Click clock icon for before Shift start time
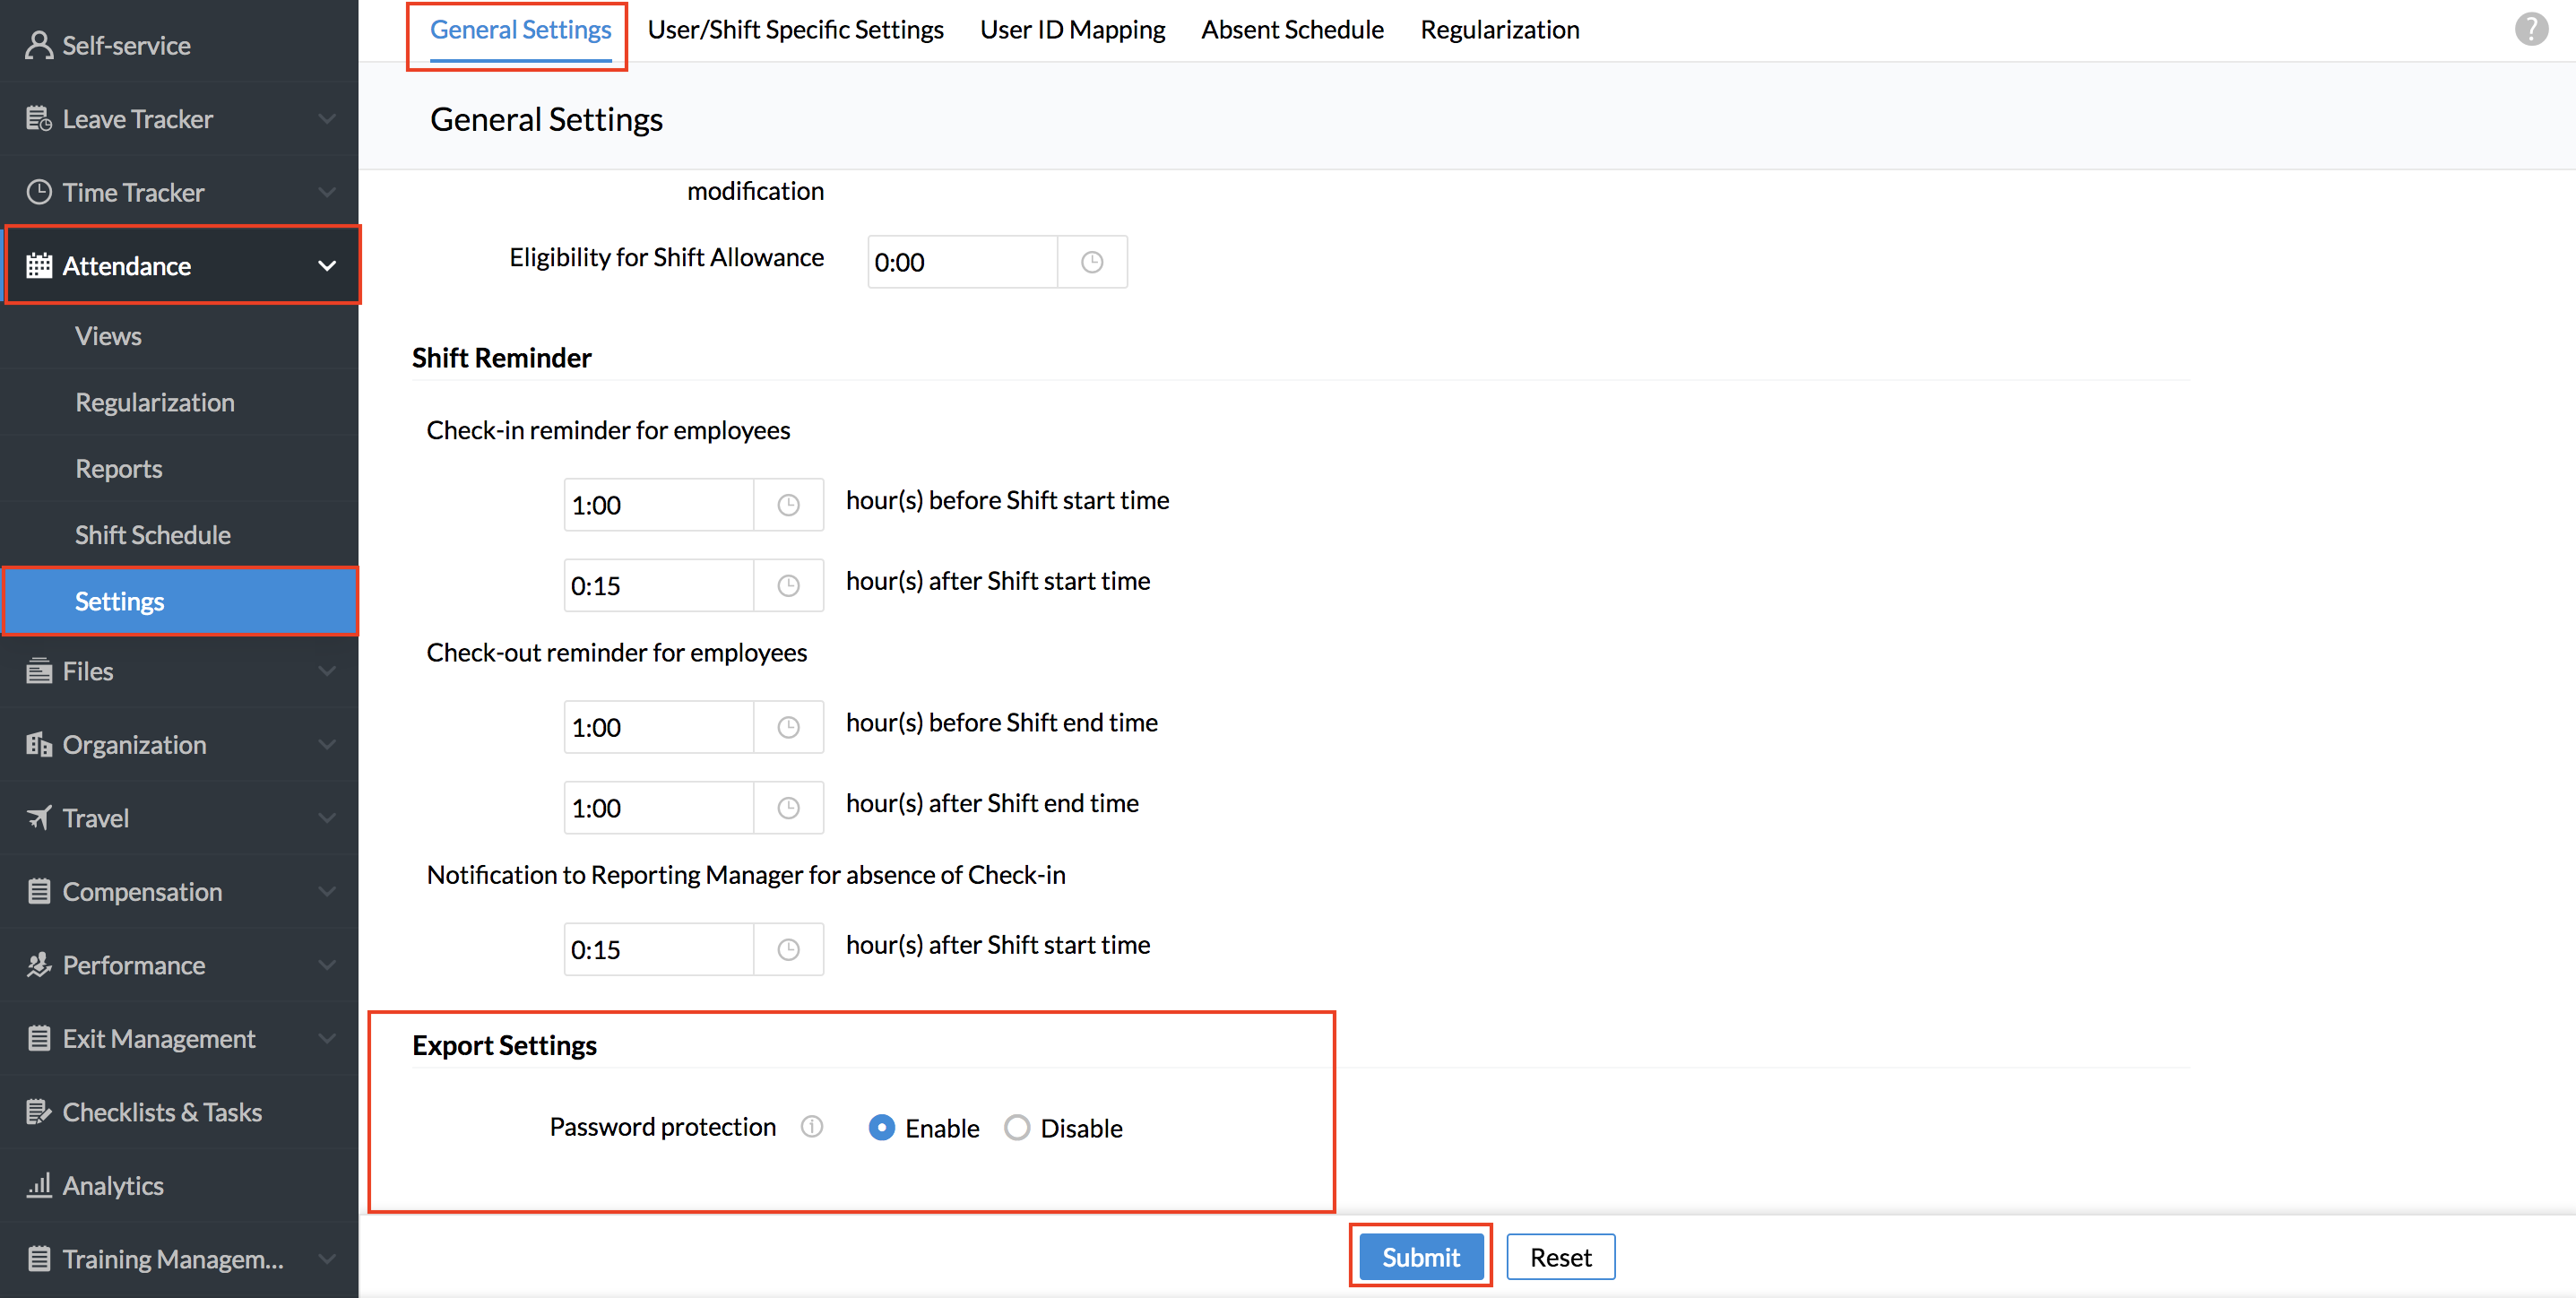Viewport: 2576px width, 1298px height. click(788, 505)
